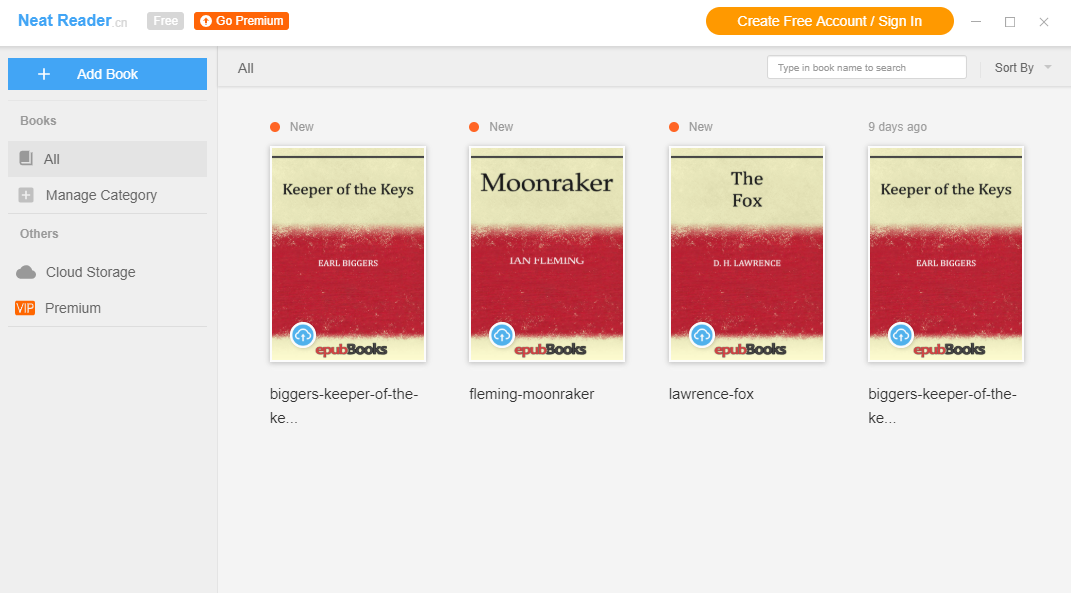Image resolution: width=1071 pixels, height=593 pixels.
Task: Click the cloud icon on the first Keeper of the Keys
Action: [x=303, y=335]
